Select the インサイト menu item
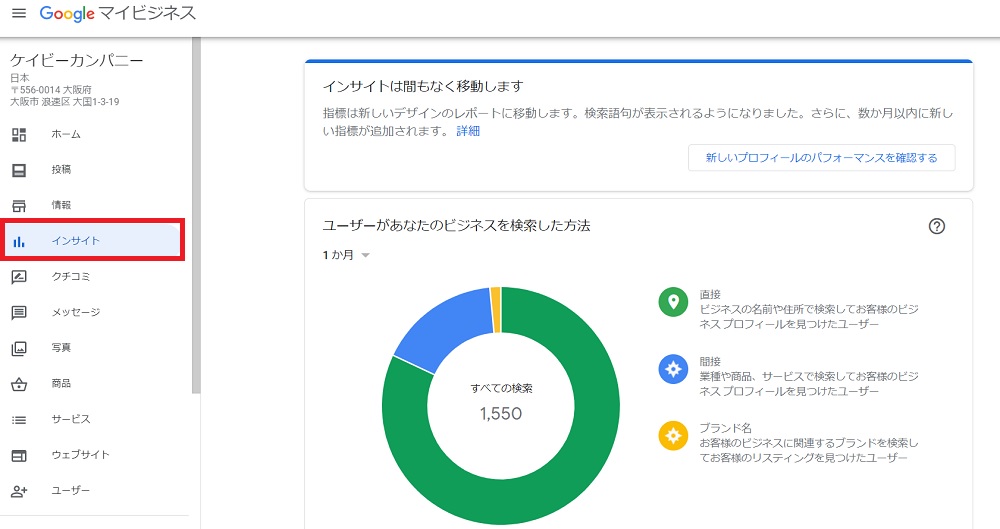This screenshot has width=1000, height=529. coord(92,241)
